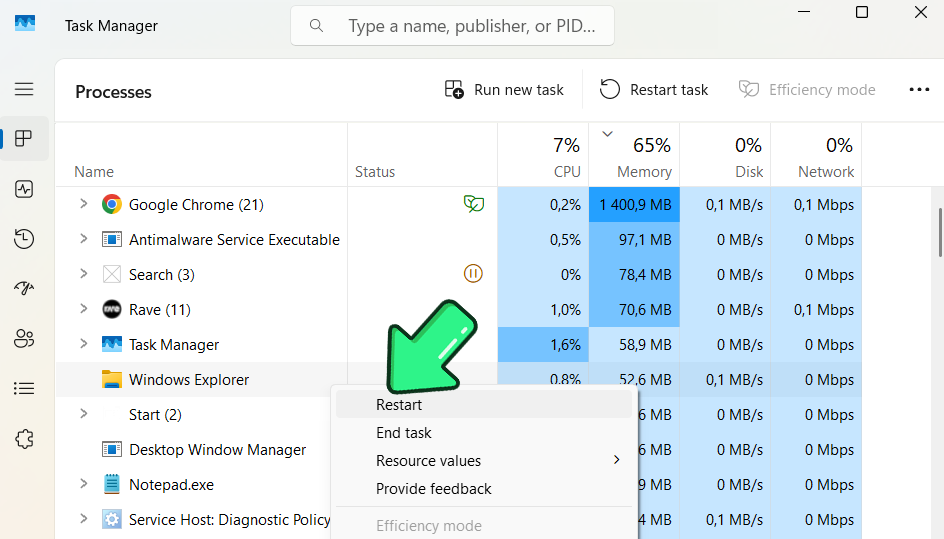Open the Startup apps sidebar icon
Viewport: 944px width, 539px height.
(x=24, y=288)
